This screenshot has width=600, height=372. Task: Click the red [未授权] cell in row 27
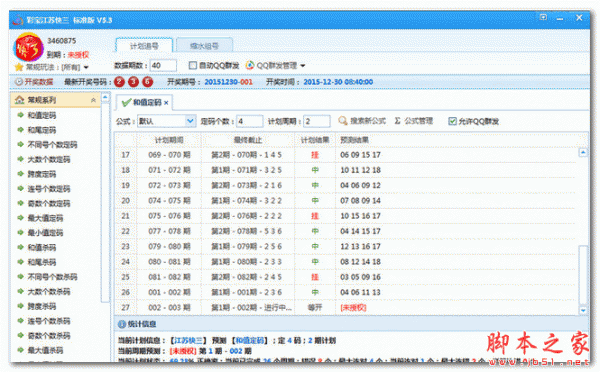353,308
